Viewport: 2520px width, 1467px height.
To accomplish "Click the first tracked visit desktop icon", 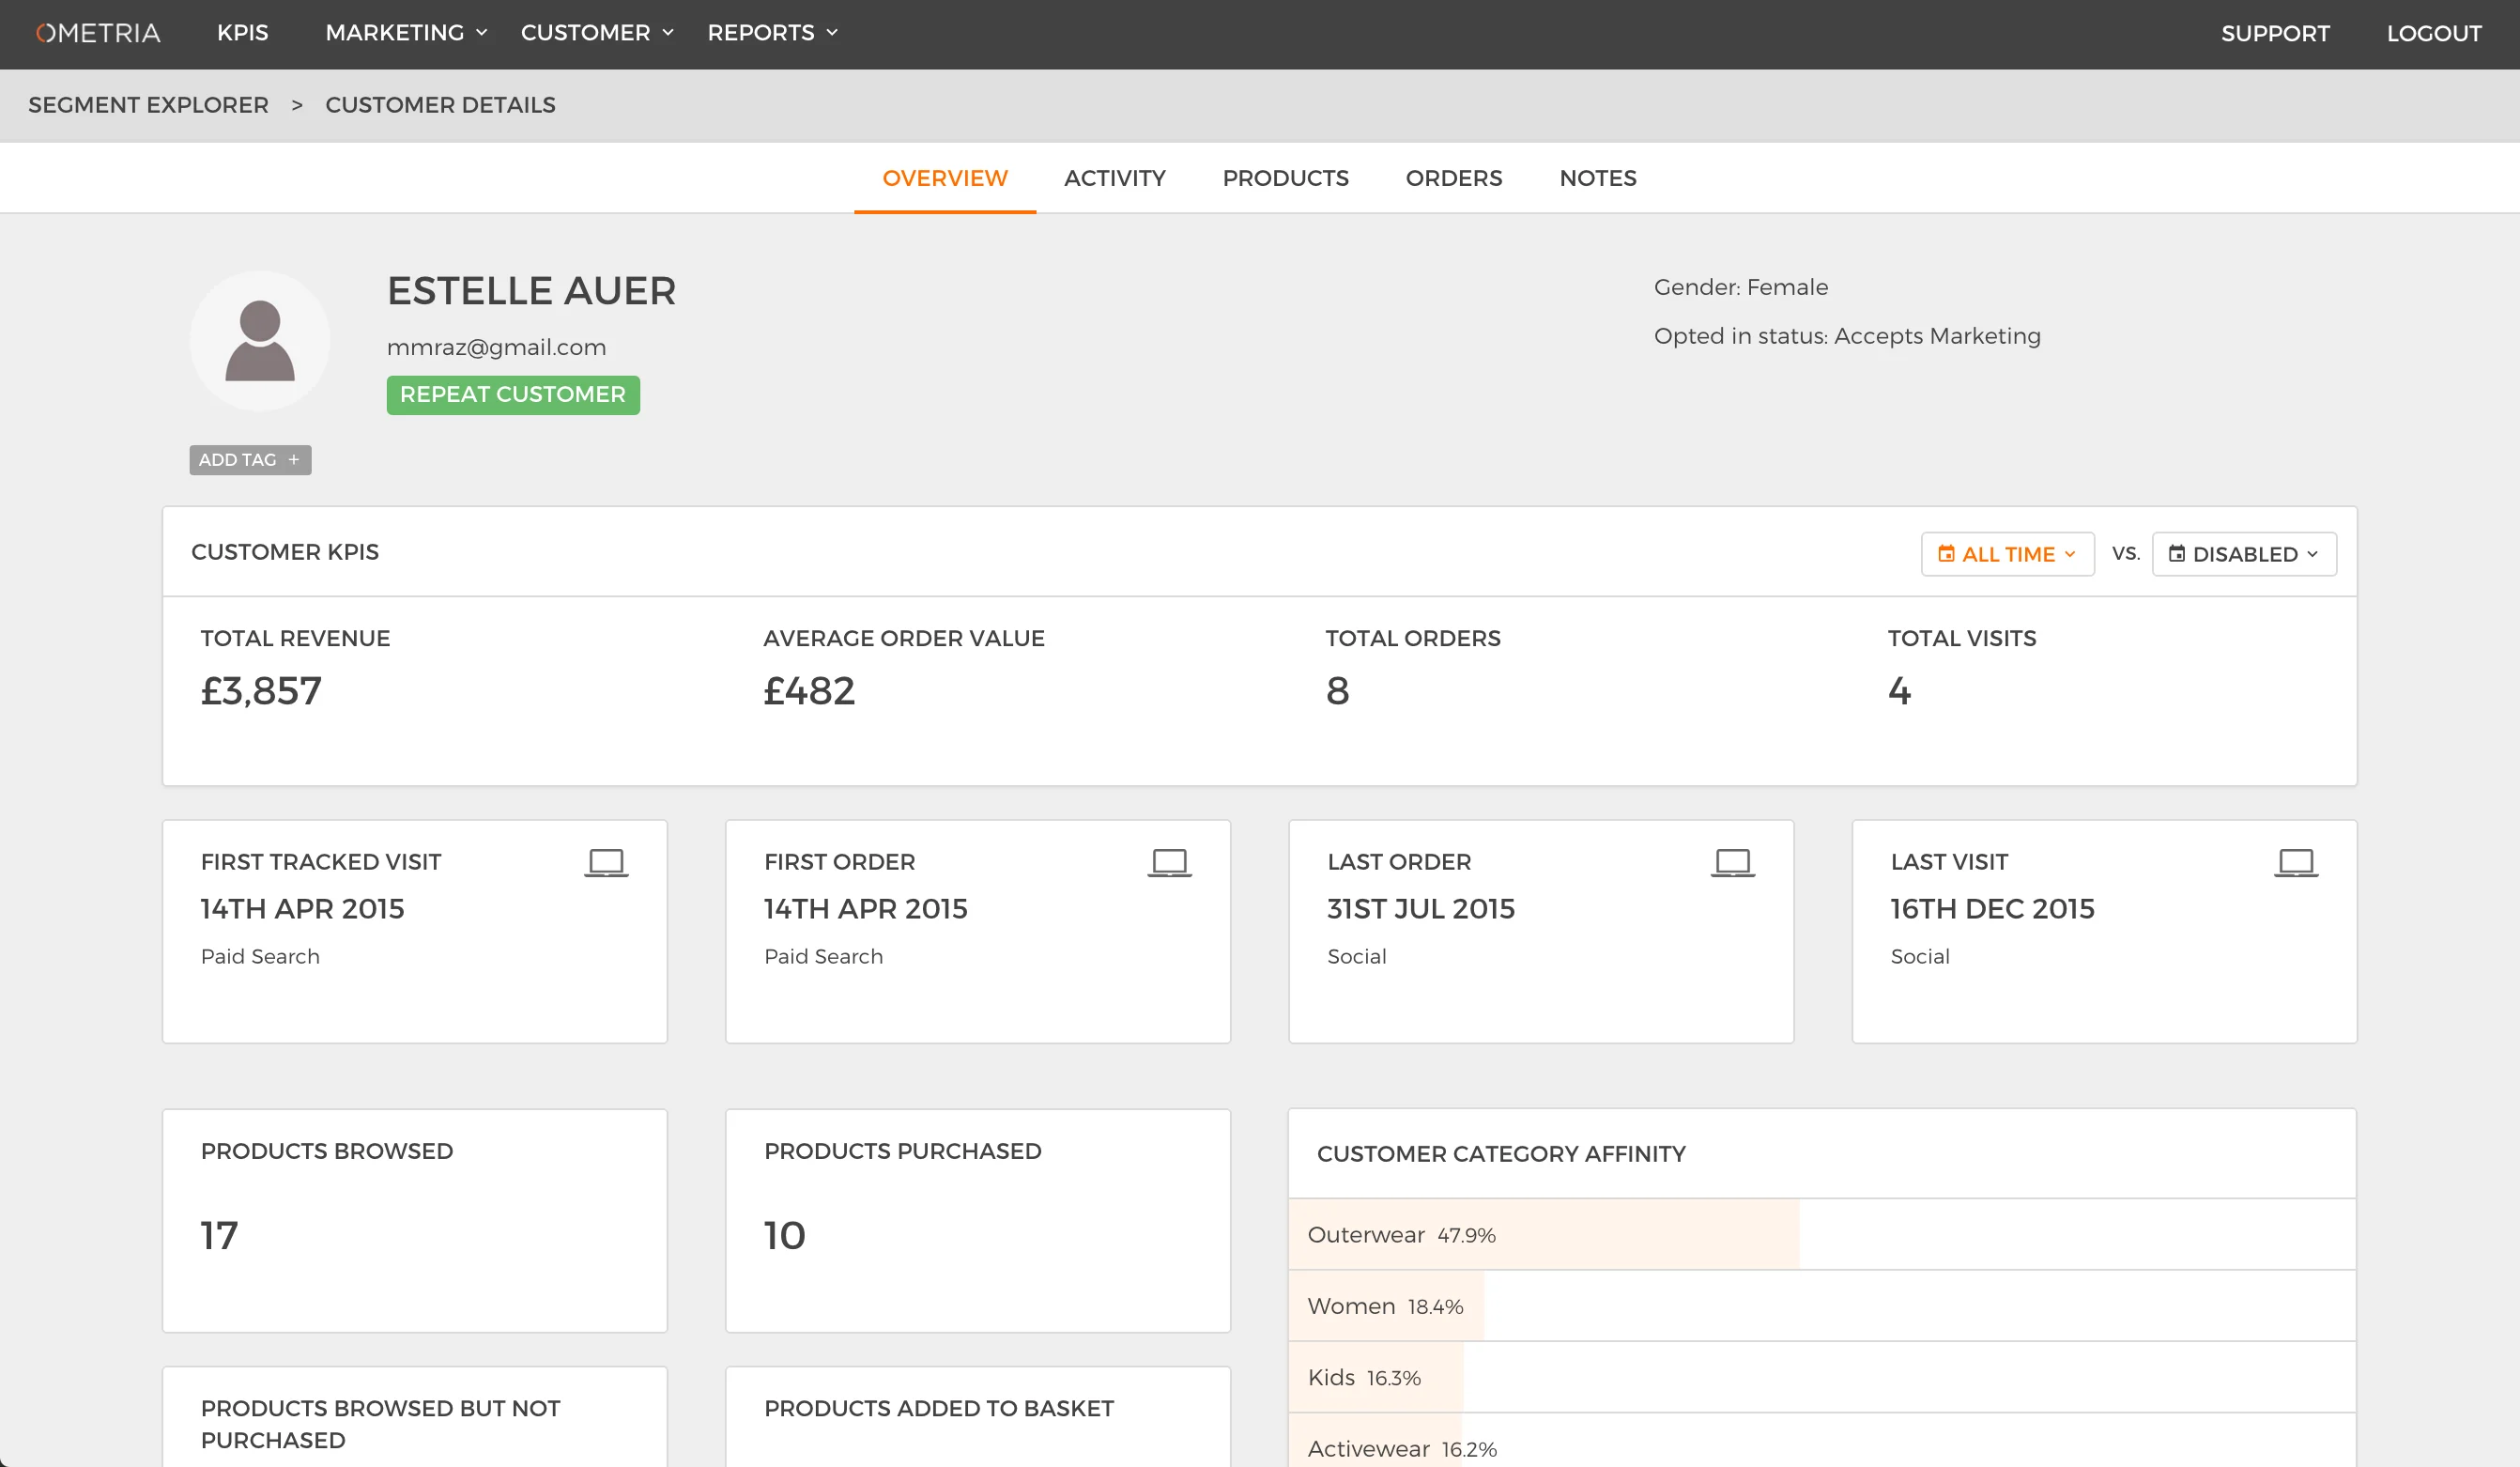I will coord(607,863).
